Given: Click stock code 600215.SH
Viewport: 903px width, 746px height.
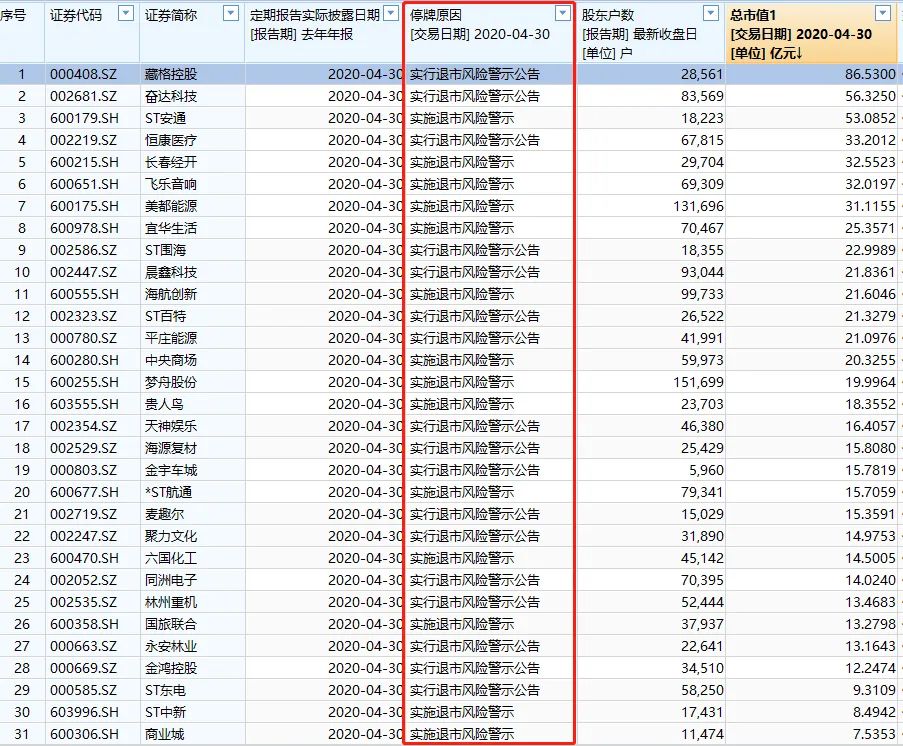Looking at the screenshot, I should coord(84,162).
